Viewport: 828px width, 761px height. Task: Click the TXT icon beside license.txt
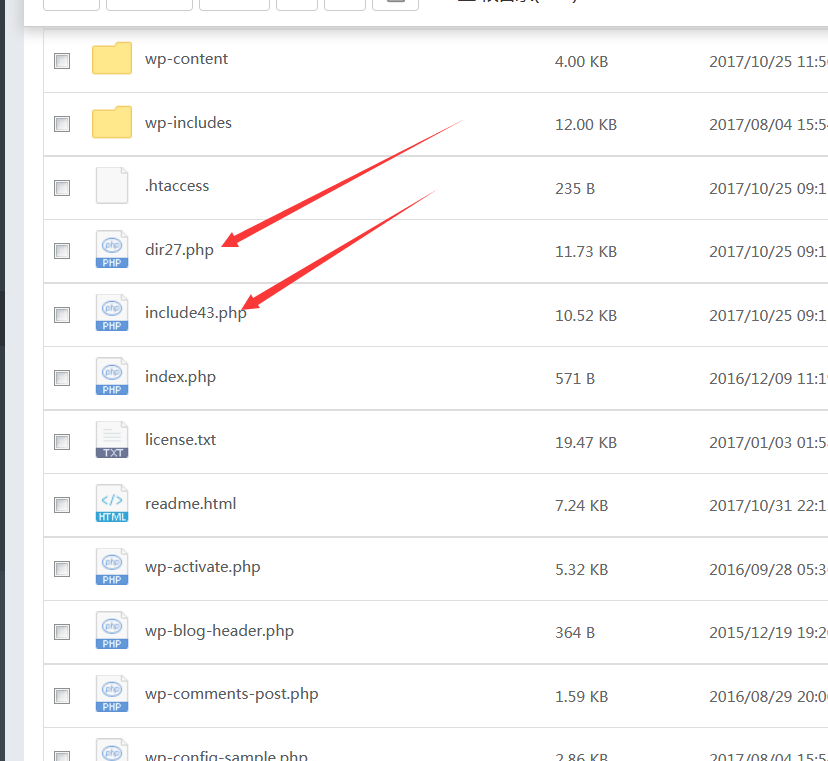coord(111,439)
